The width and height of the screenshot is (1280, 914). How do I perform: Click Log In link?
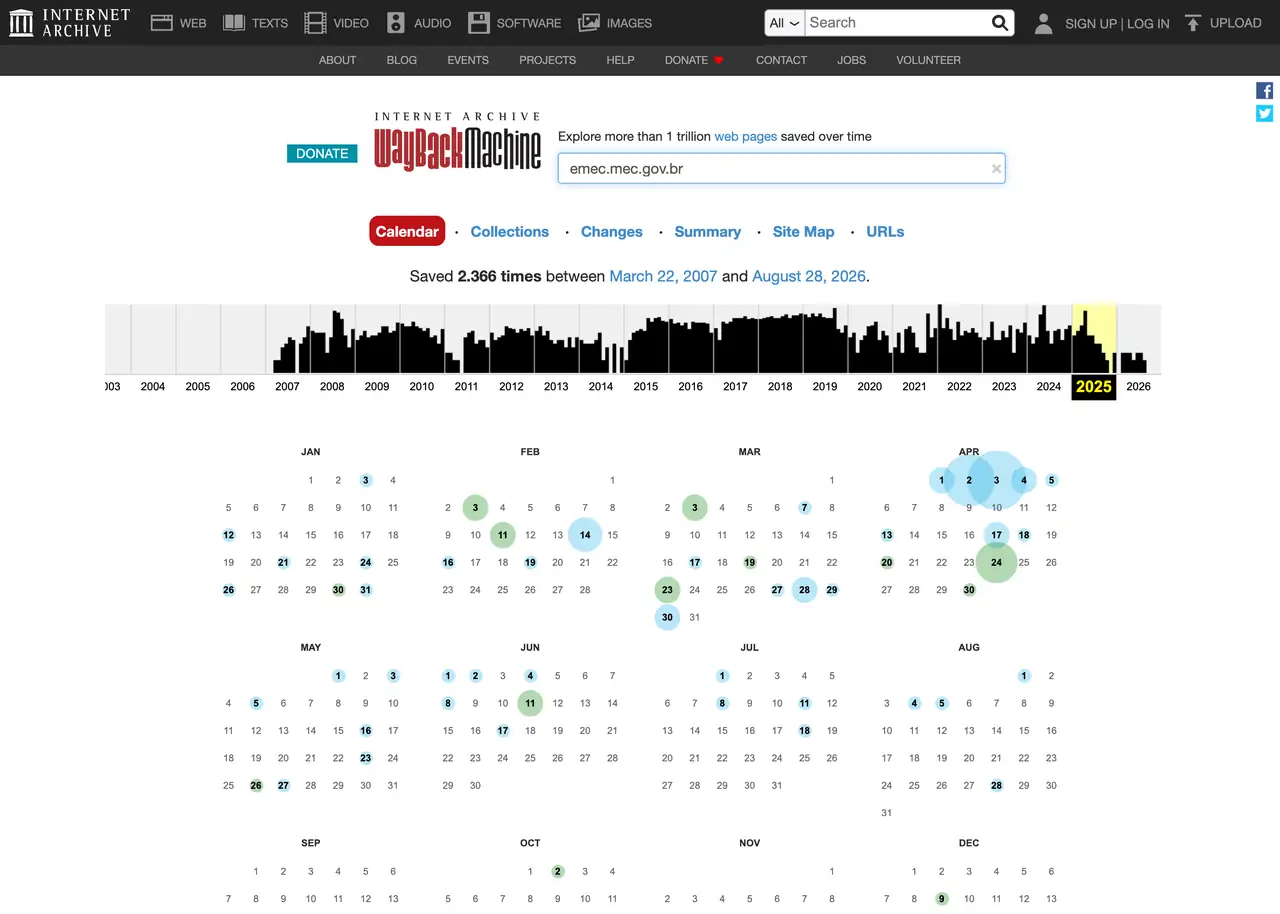pos(1148,23)
